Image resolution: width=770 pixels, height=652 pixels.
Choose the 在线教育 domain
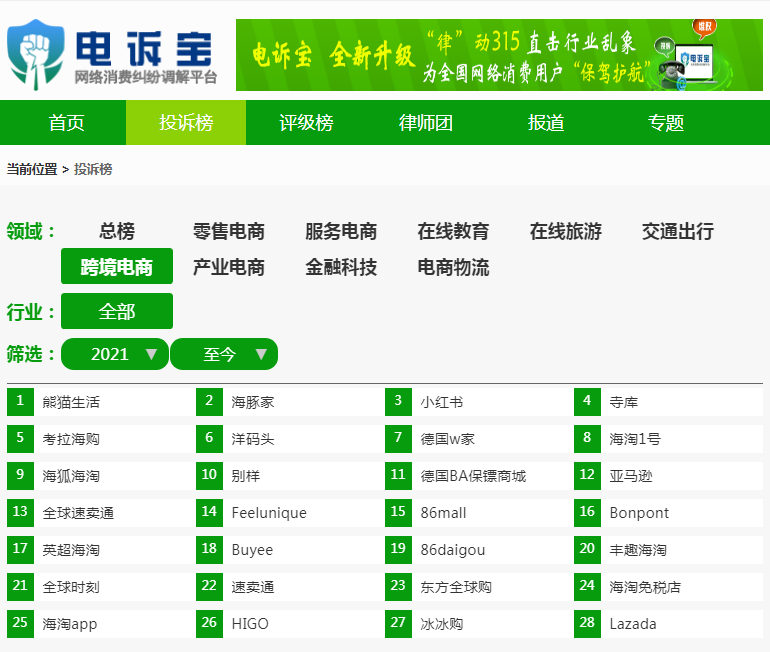click(x=453, y=231)
